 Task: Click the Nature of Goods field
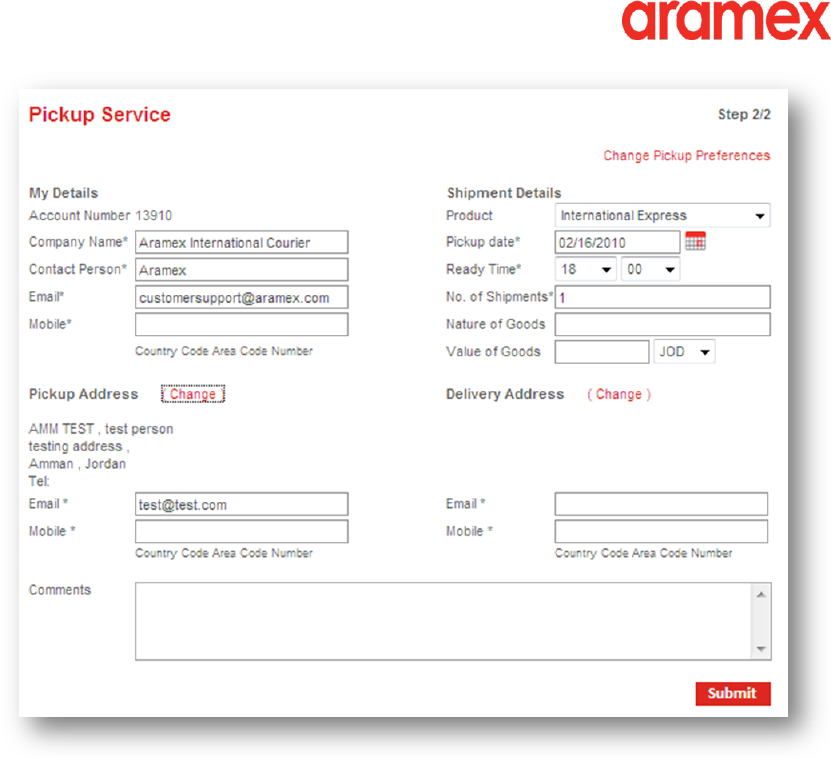point(662,324)
